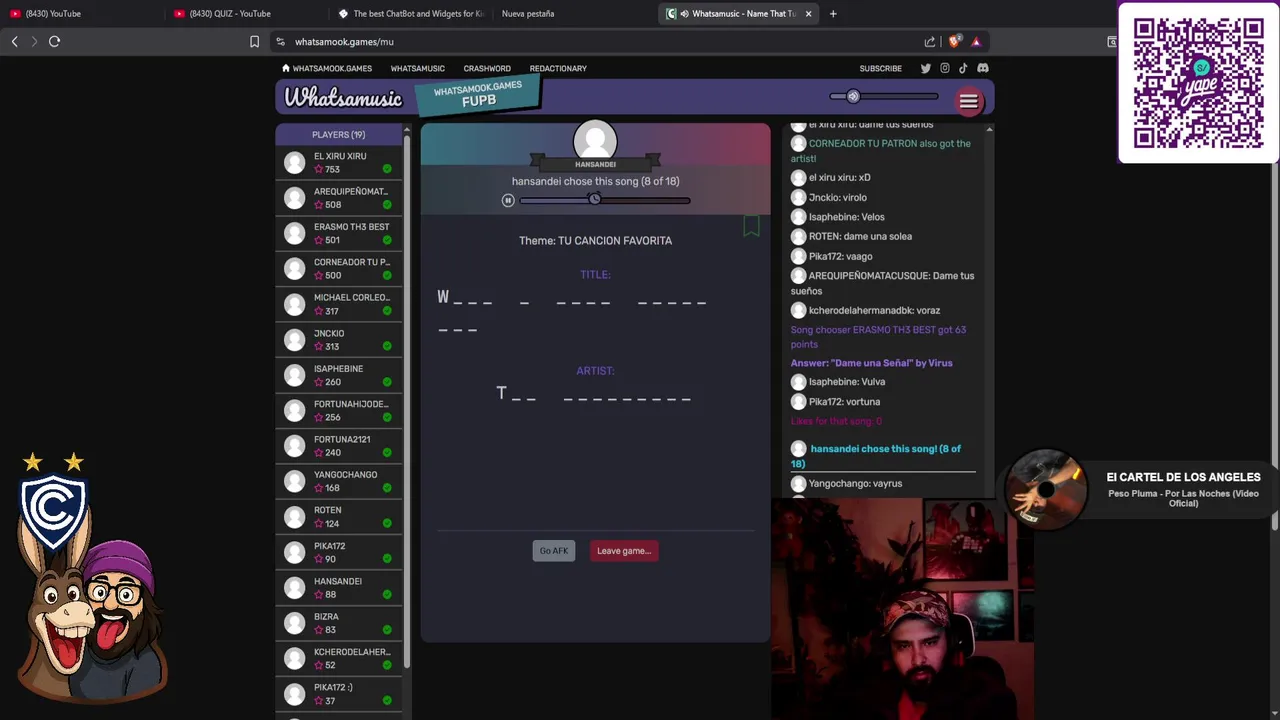This screenshot has width=1280, height=720.
Task: Select player ISAPHEBINE in list
Action: (x=339, y=375)
